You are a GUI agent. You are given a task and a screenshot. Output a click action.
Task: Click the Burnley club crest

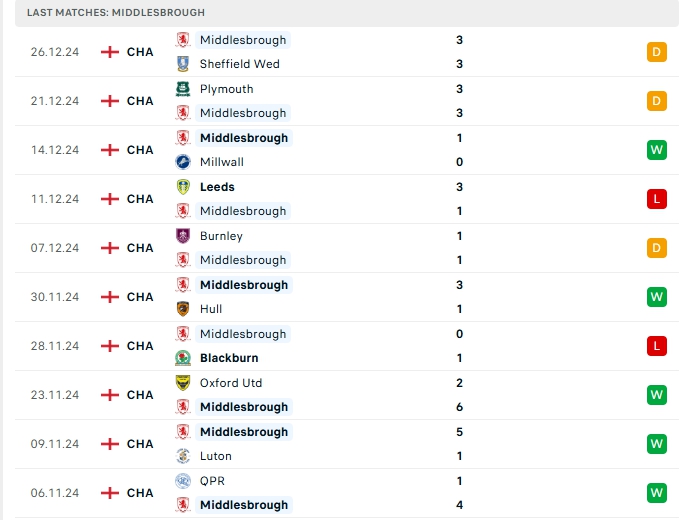(x=183, y=236)
